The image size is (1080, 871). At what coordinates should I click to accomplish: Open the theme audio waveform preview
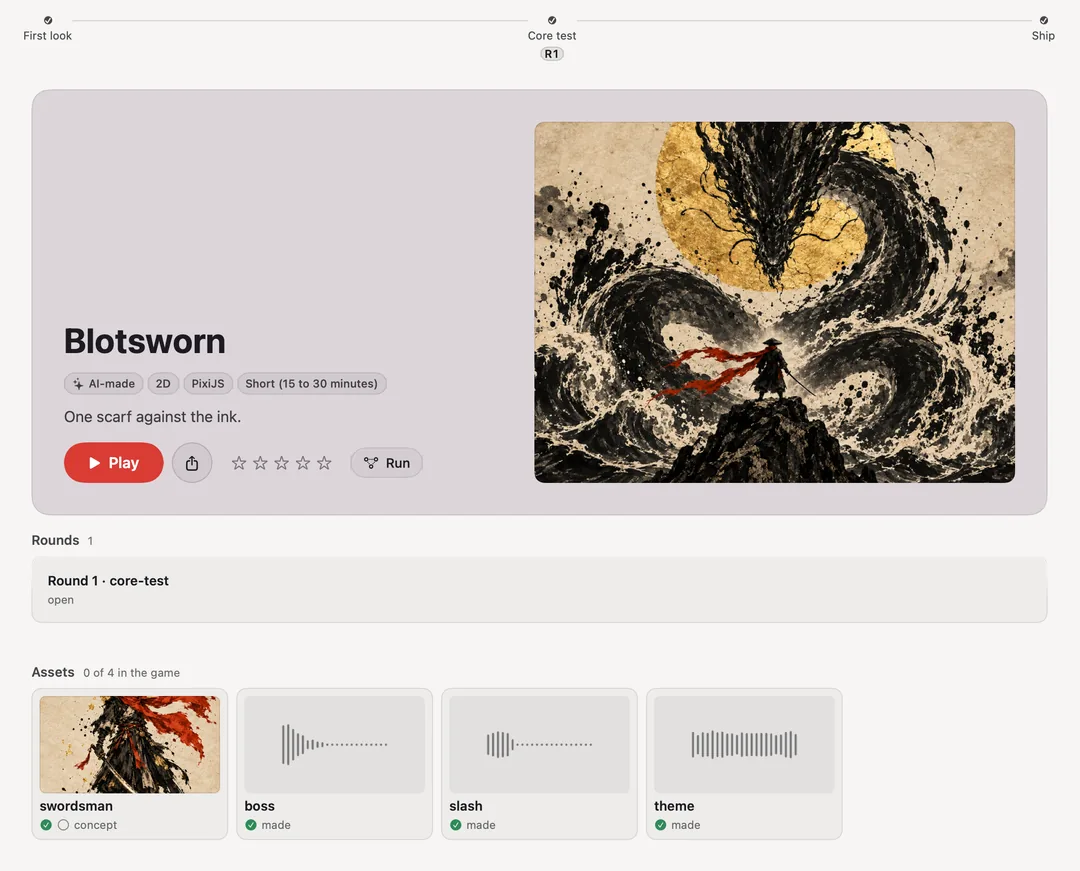[x=745, y=744]
